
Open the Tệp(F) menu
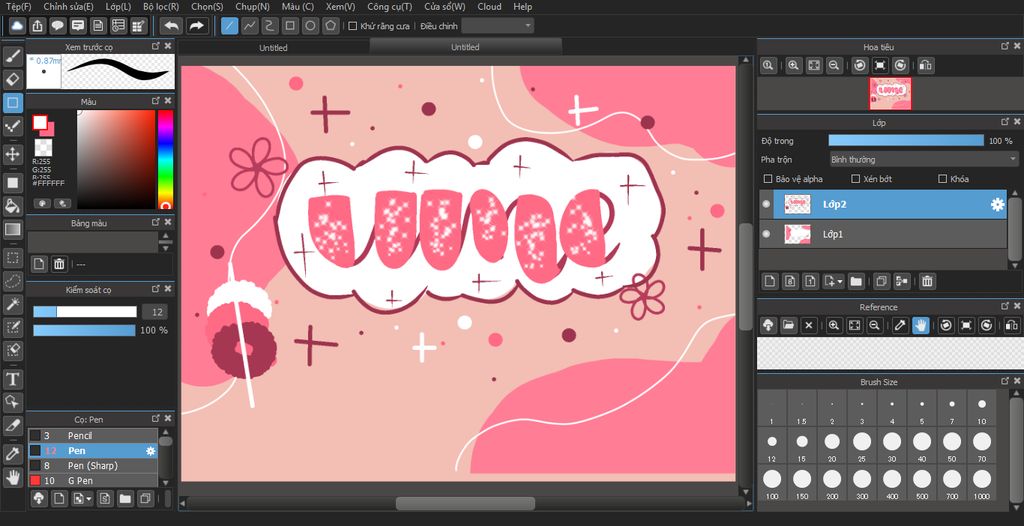18,7
